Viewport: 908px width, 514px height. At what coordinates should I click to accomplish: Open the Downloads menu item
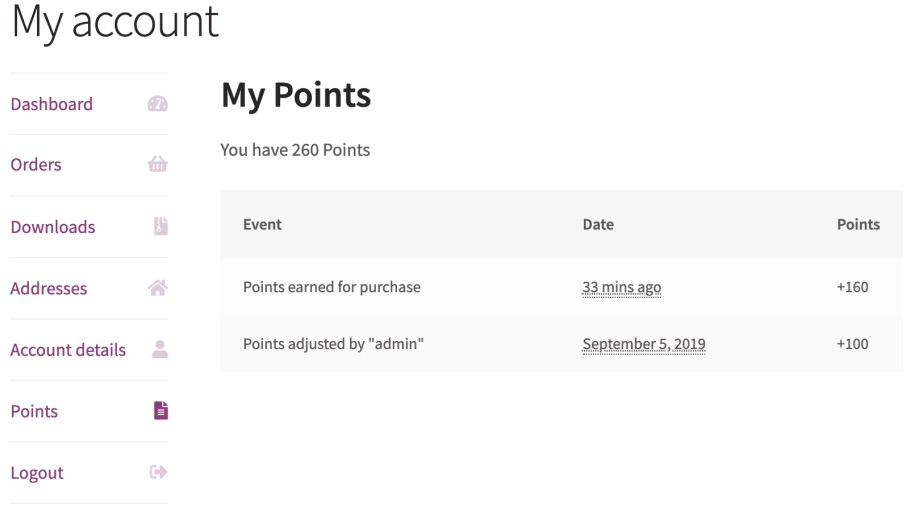click(53, 227)
